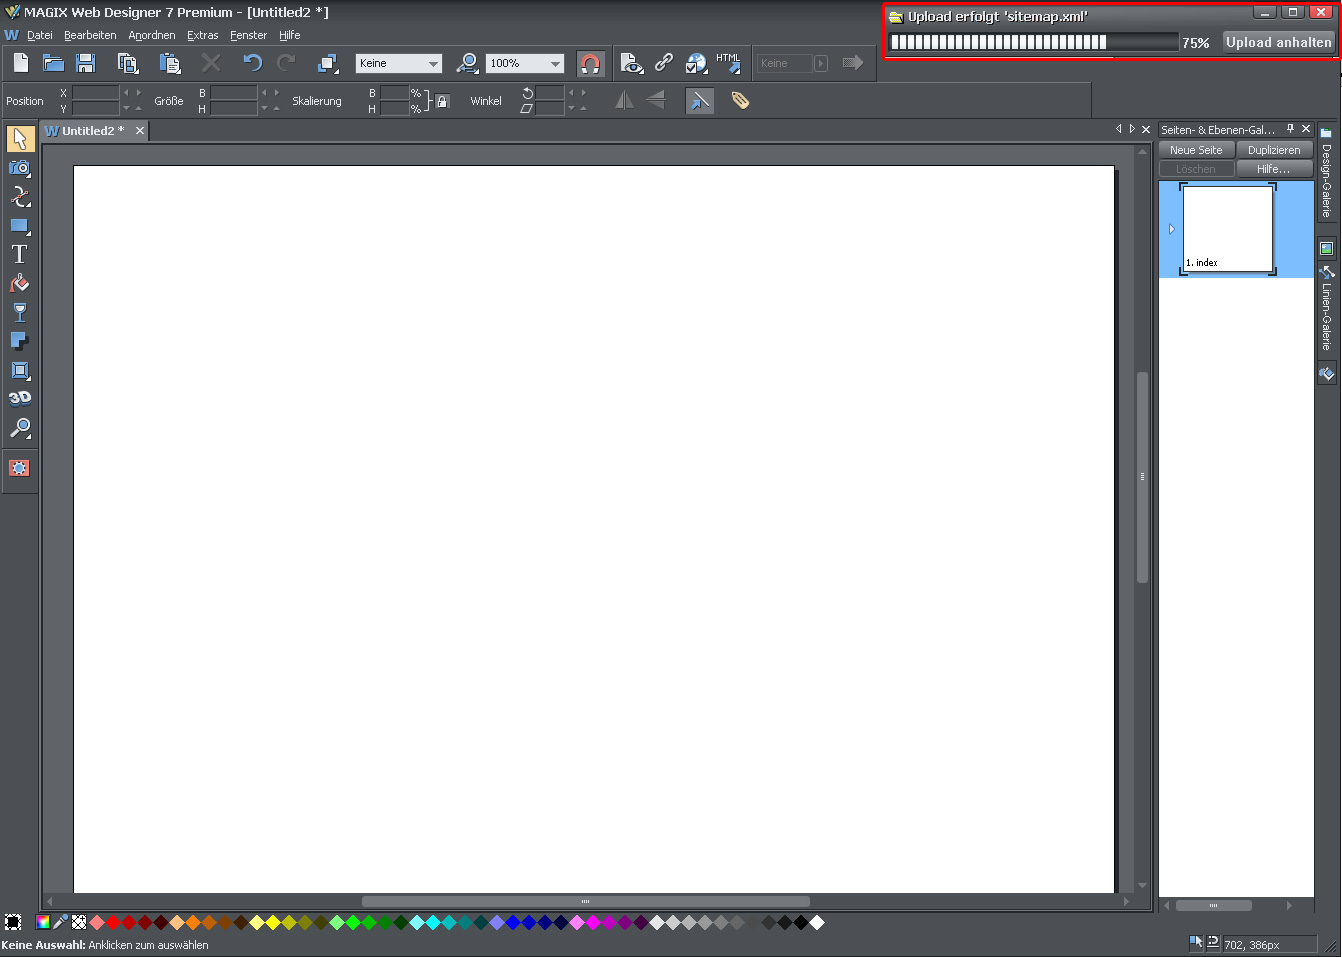The width and height of the screenshot is (1342, 957).
Task: Open the Bearbeiten menu
Action: point(90,35)
